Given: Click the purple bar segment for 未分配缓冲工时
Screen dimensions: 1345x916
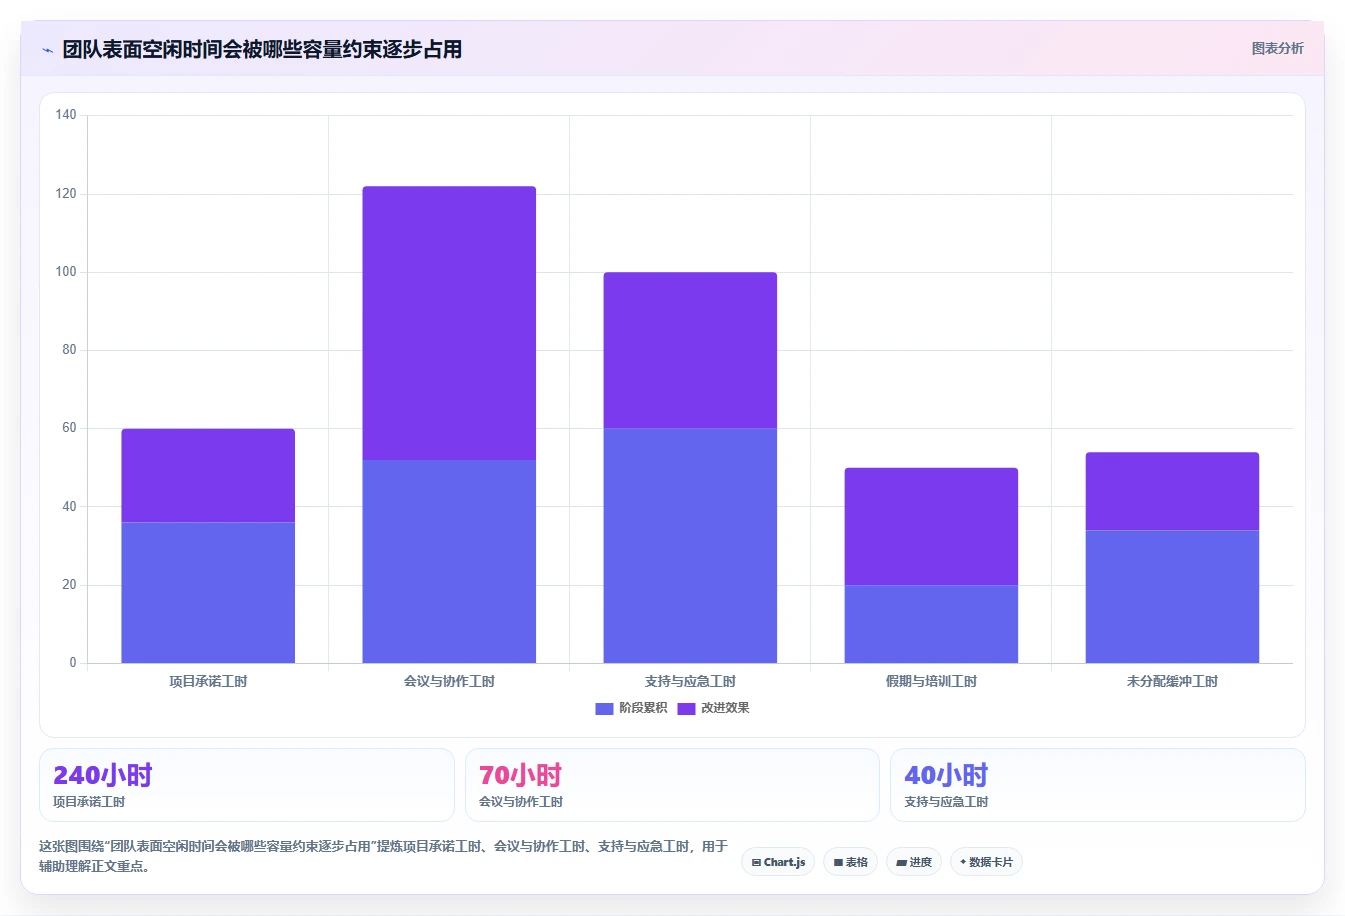Looking at the screenshot, I should coord(1172,491).
